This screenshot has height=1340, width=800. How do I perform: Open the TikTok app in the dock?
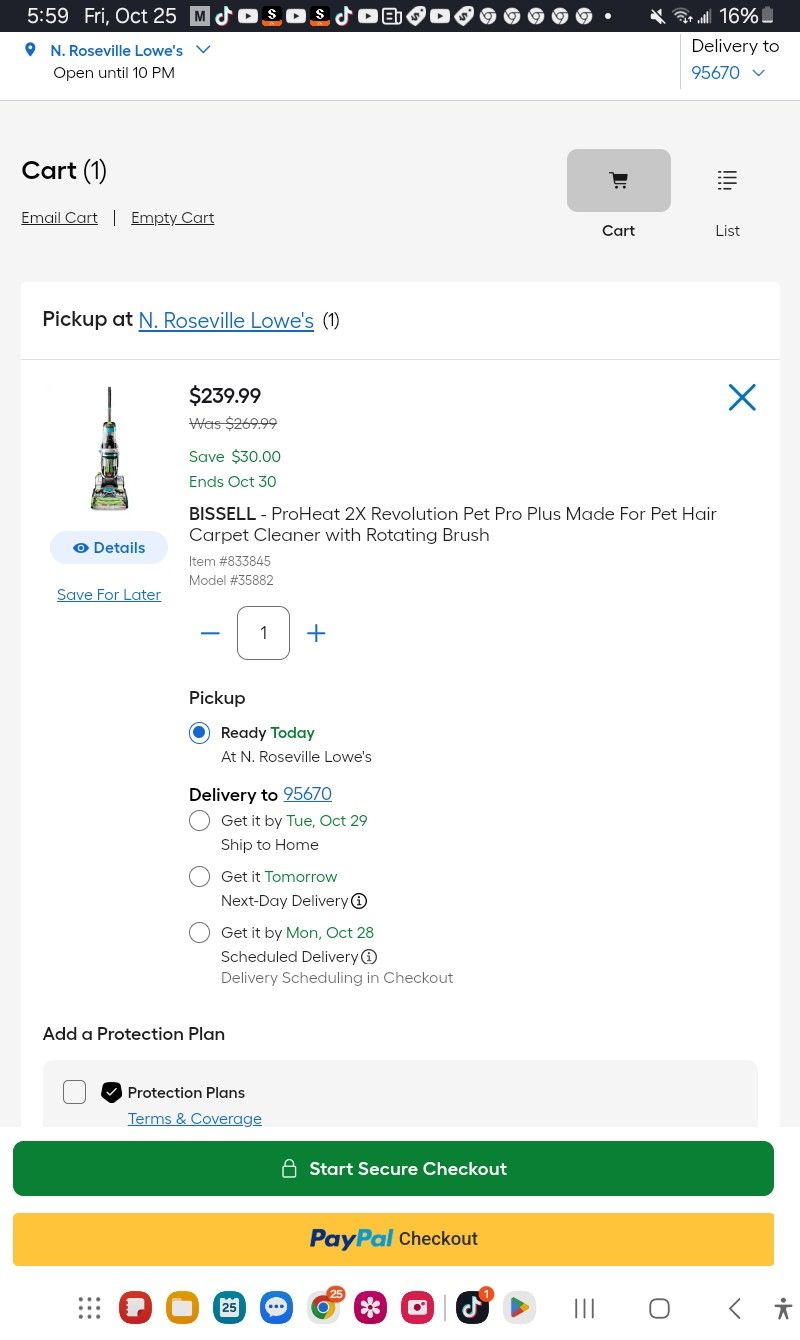tap(472, 1307)
